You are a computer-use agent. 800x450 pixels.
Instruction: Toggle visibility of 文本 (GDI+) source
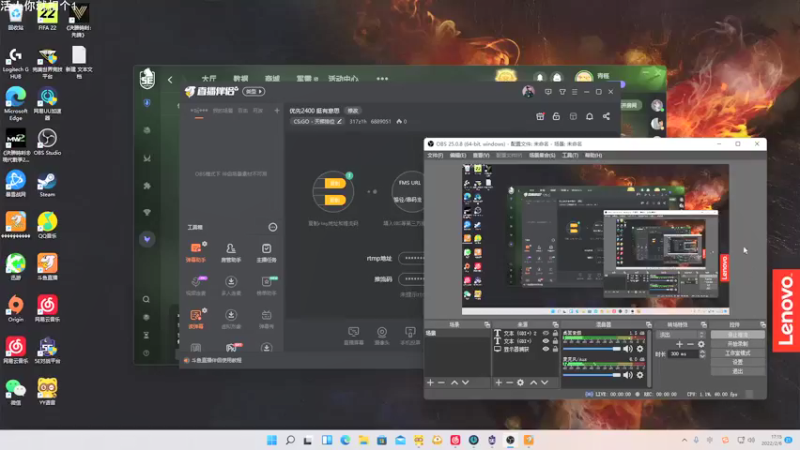(545, 341)
